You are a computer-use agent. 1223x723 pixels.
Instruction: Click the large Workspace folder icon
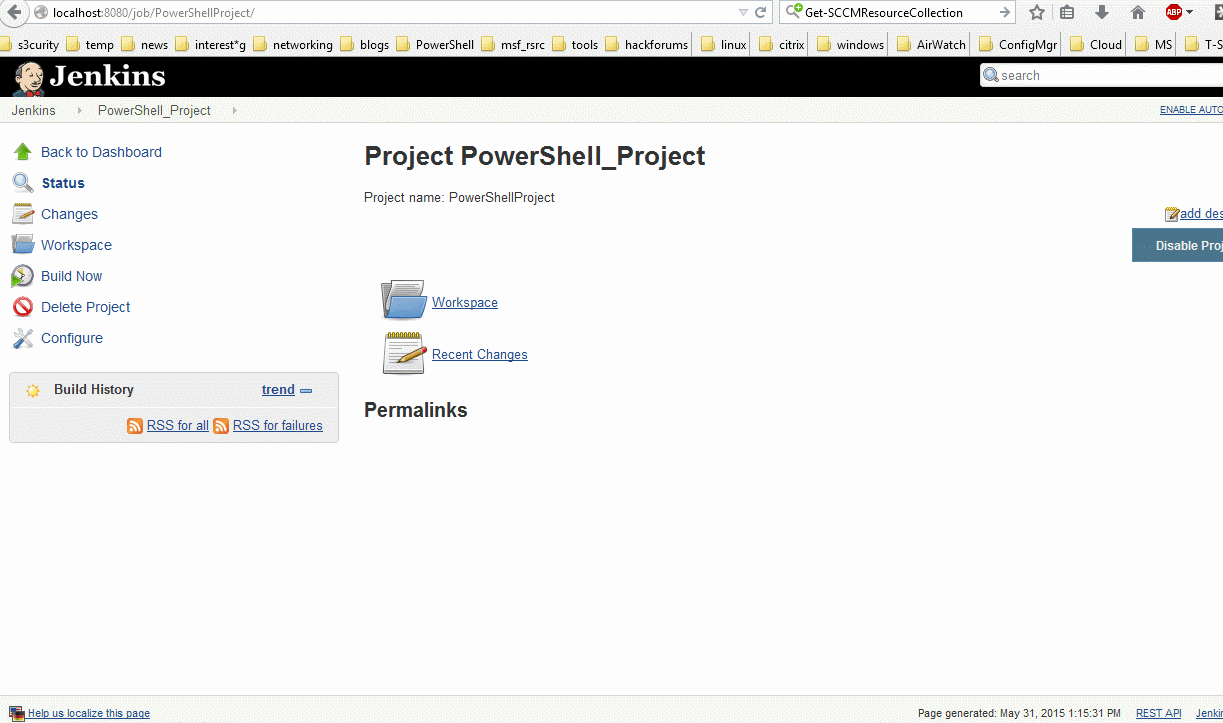click(x=403, y=300)
